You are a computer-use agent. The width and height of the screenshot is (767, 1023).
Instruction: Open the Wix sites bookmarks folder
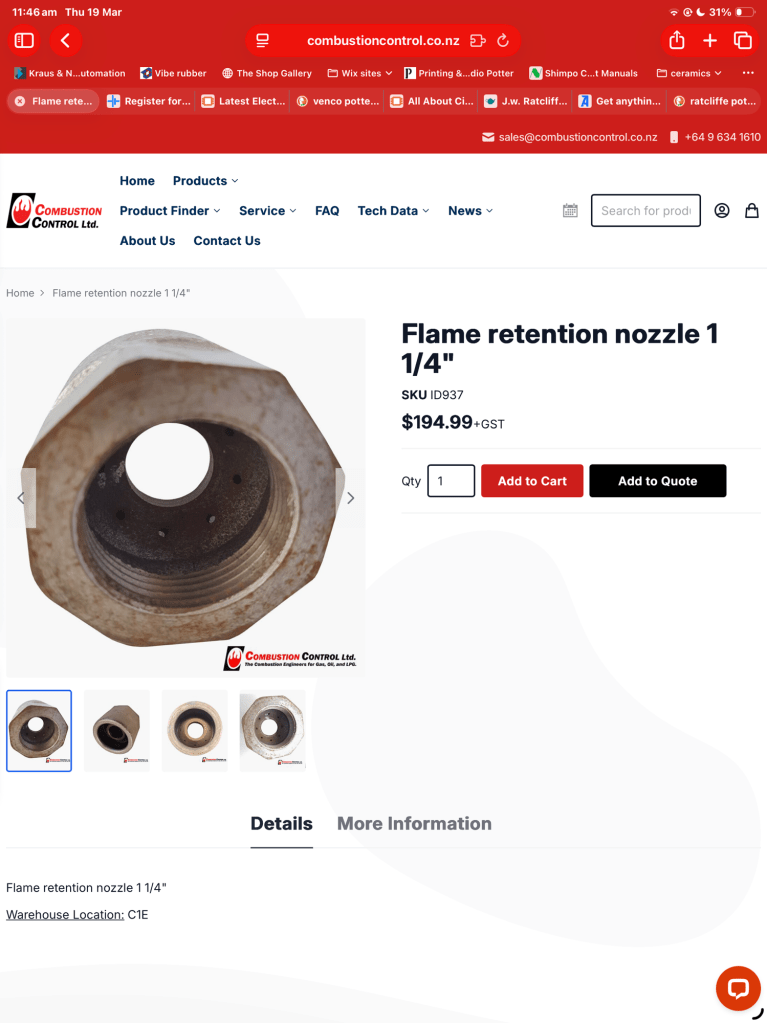(x=359, y=73)
